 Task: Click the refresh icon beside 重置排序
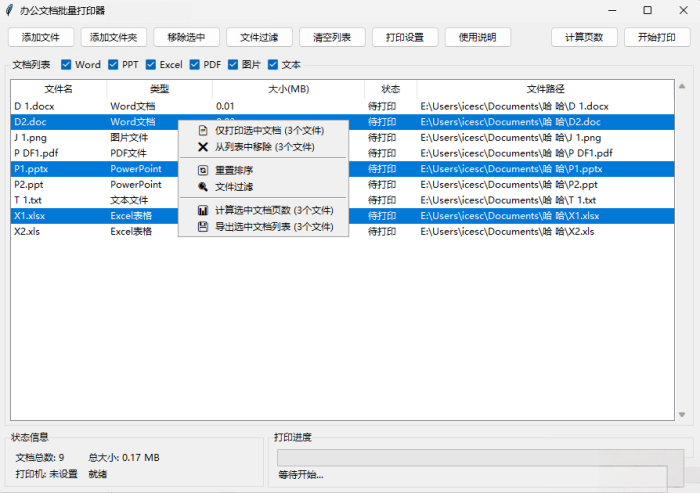pos(203,170)
